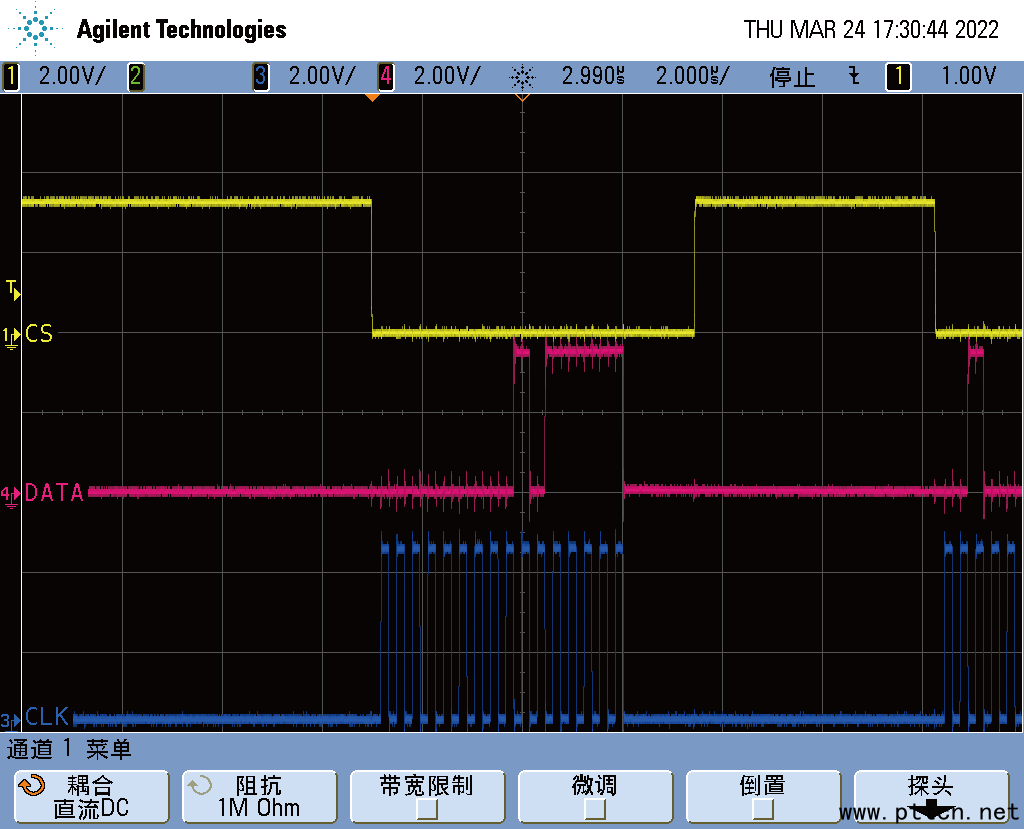
Task: Click the 通道 1 菜单 title
Action: tap(70, 749)
